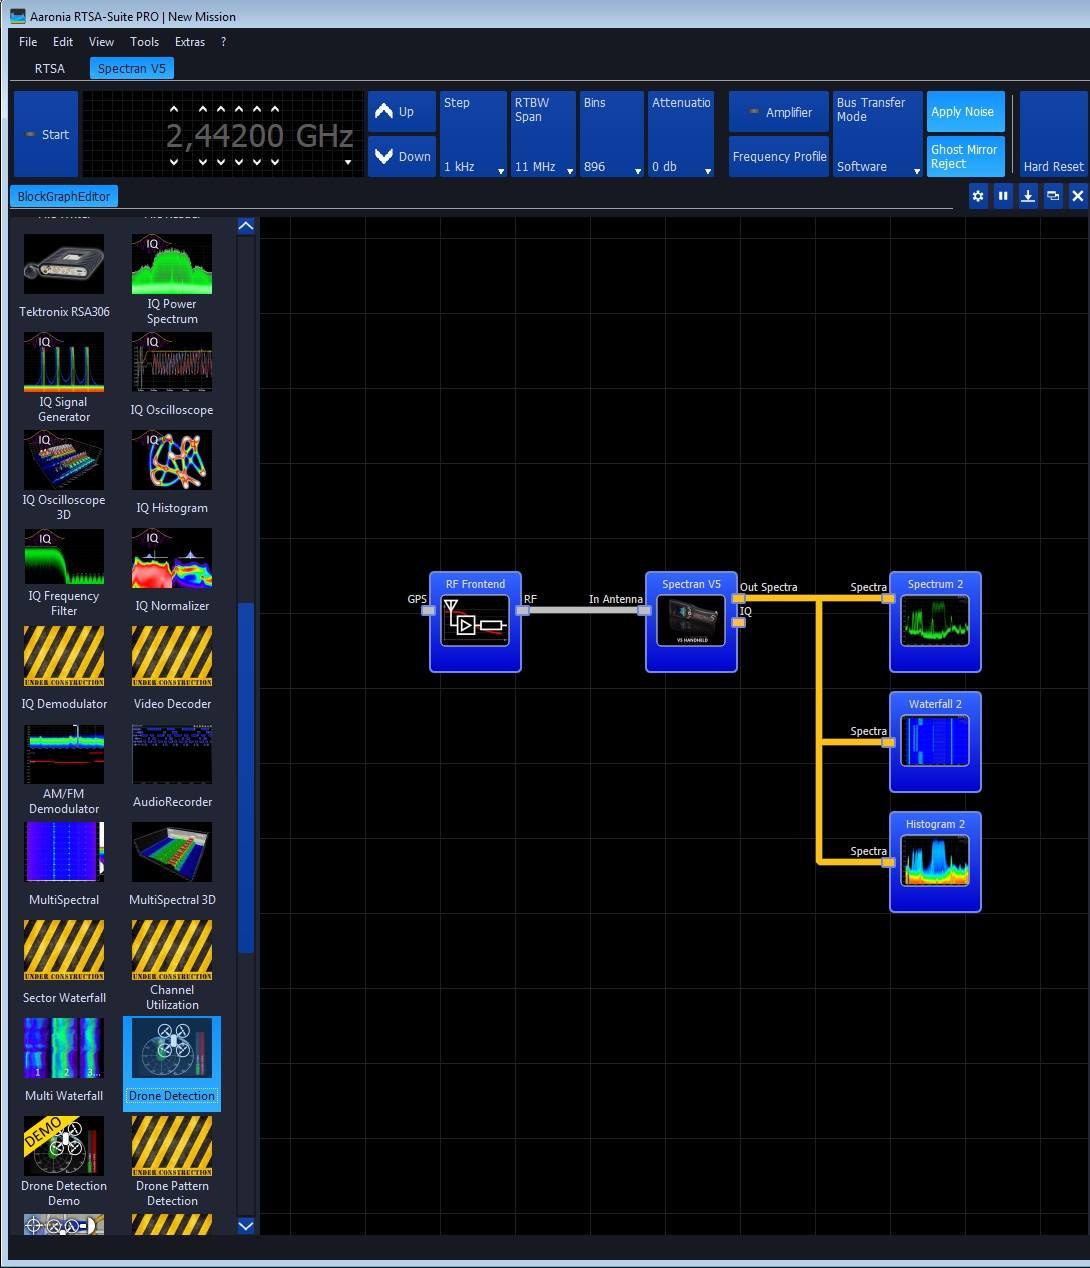This screenshot has width=1090, height=1268.
Task: Click block palette scroll up arrow
Action: [x=246, y=226]
